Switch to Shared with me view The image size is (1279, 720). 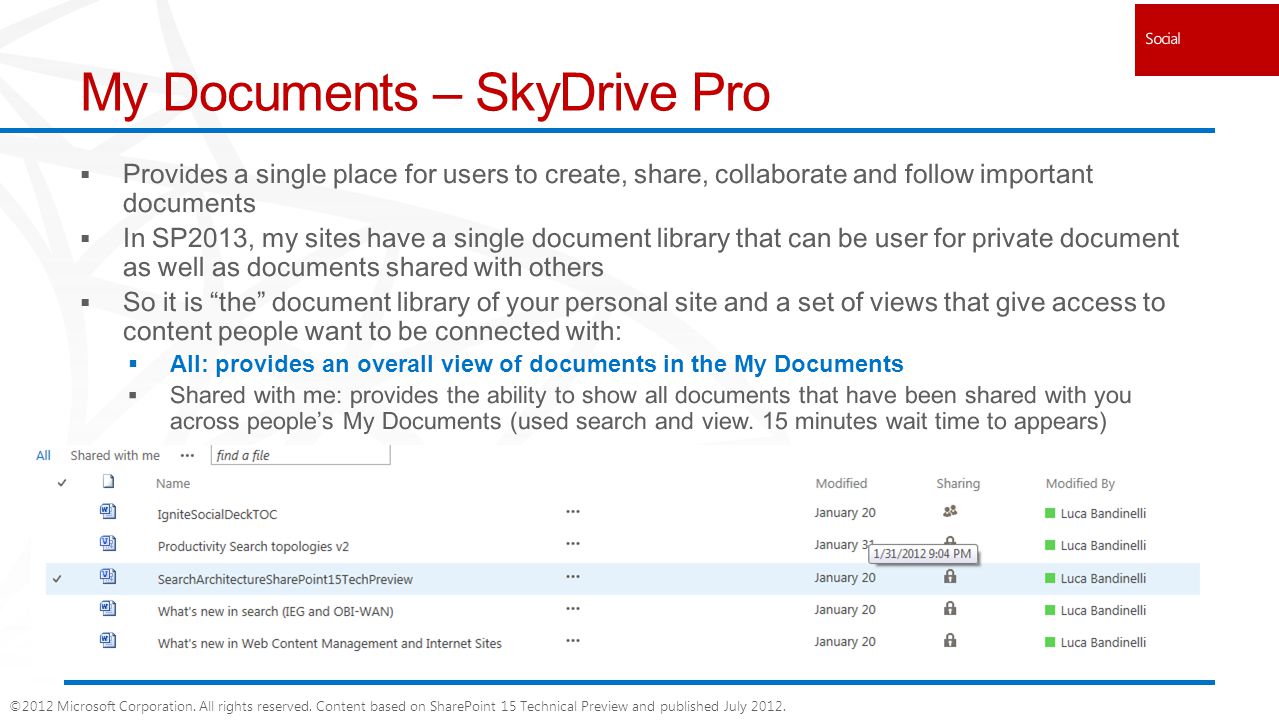(x=115, y=455)
